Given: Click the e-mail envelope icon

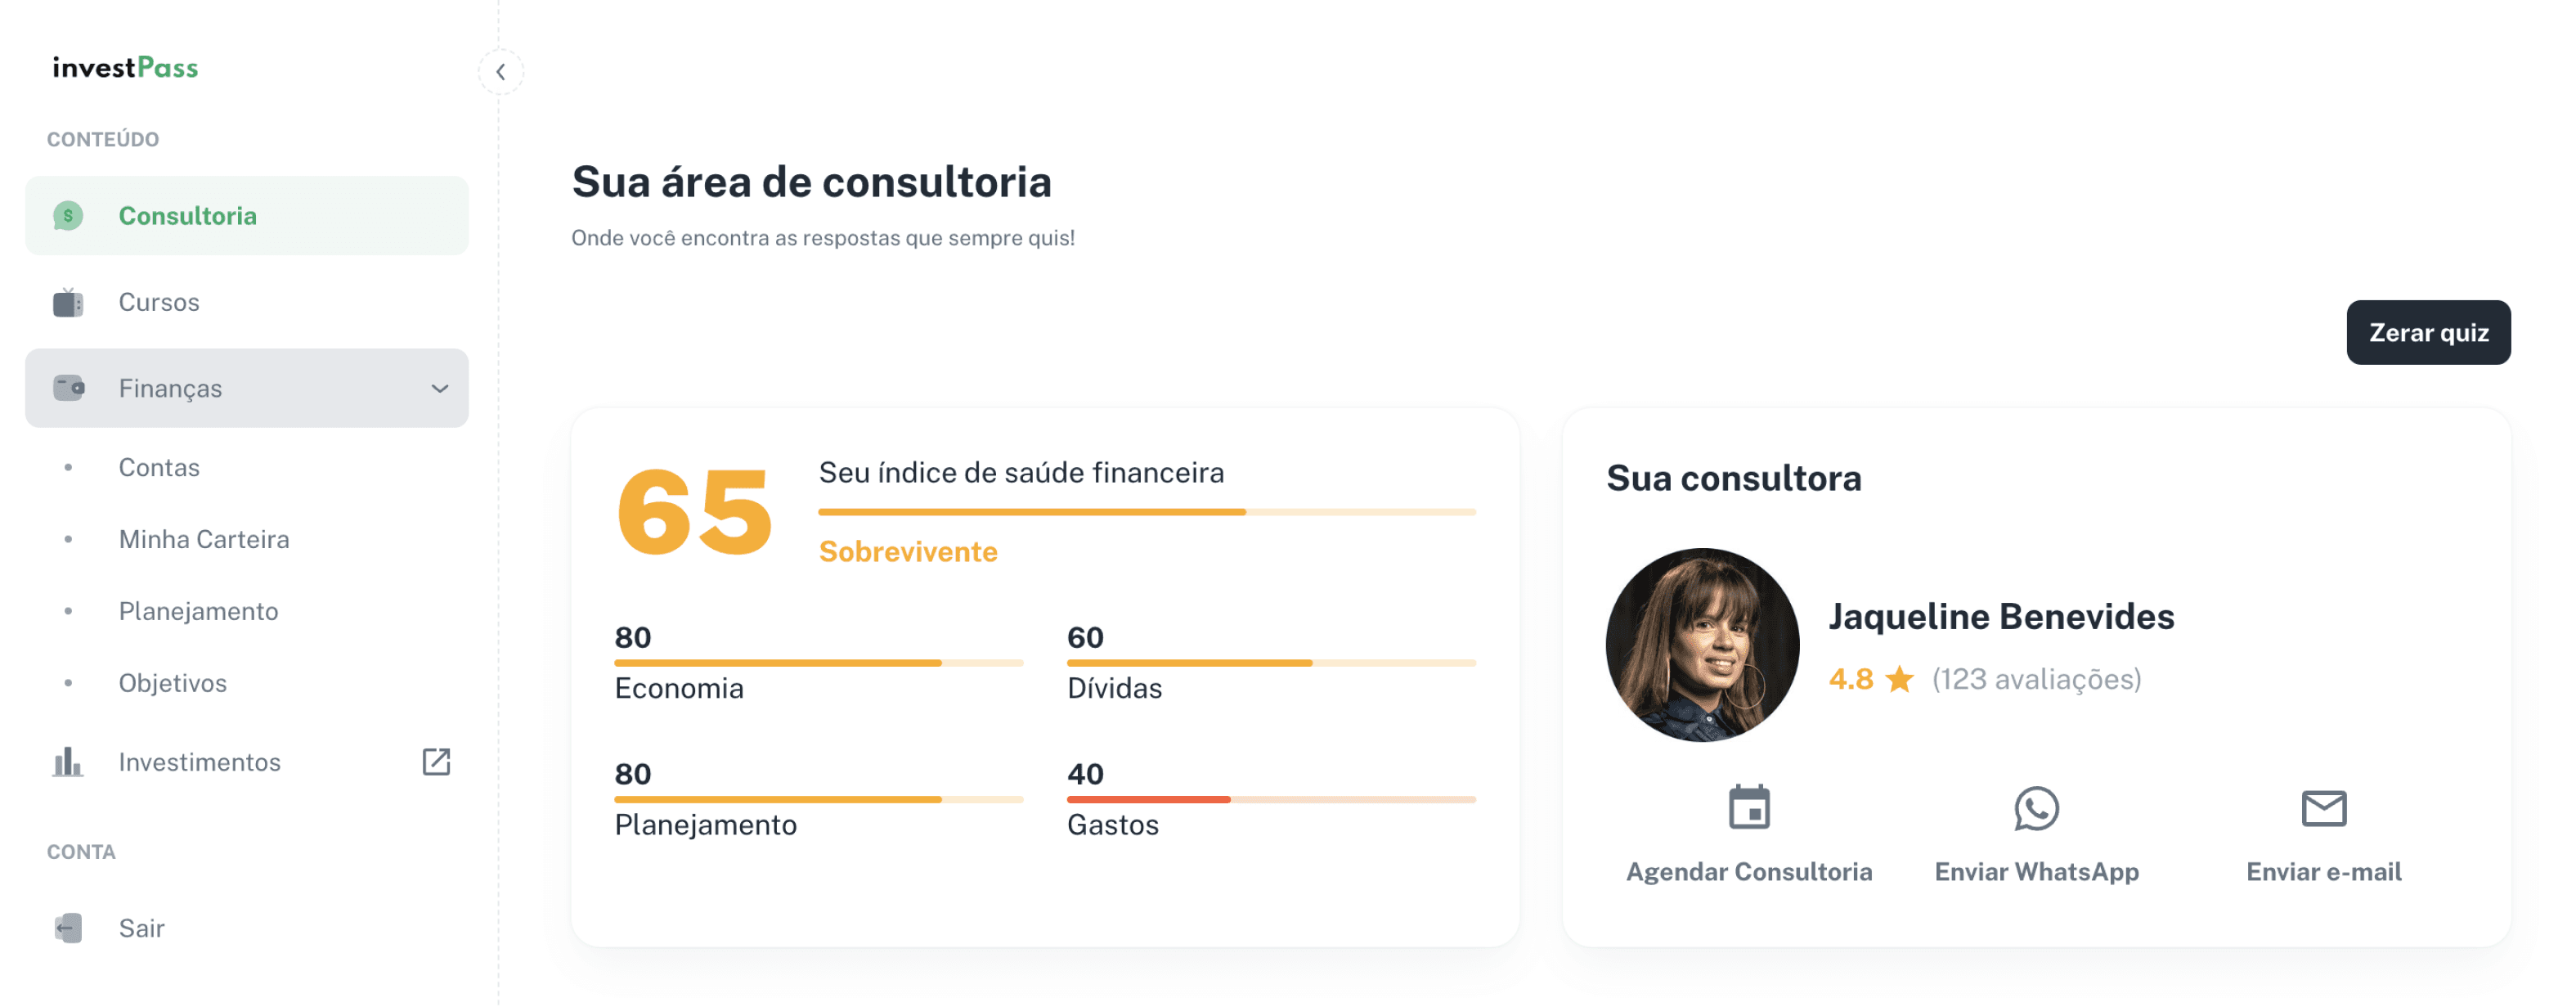Looking at the screenshot, I should (x=2323, y=808).
